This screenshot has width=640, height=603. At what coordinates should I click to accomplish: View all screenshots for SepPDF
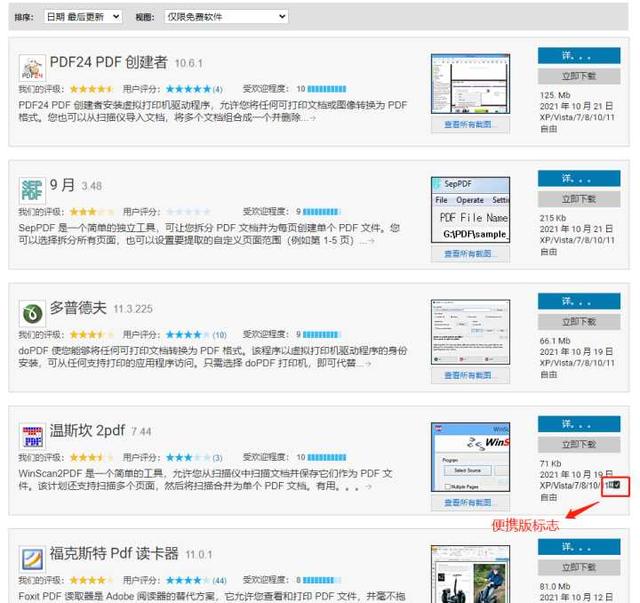click(471, 254)
